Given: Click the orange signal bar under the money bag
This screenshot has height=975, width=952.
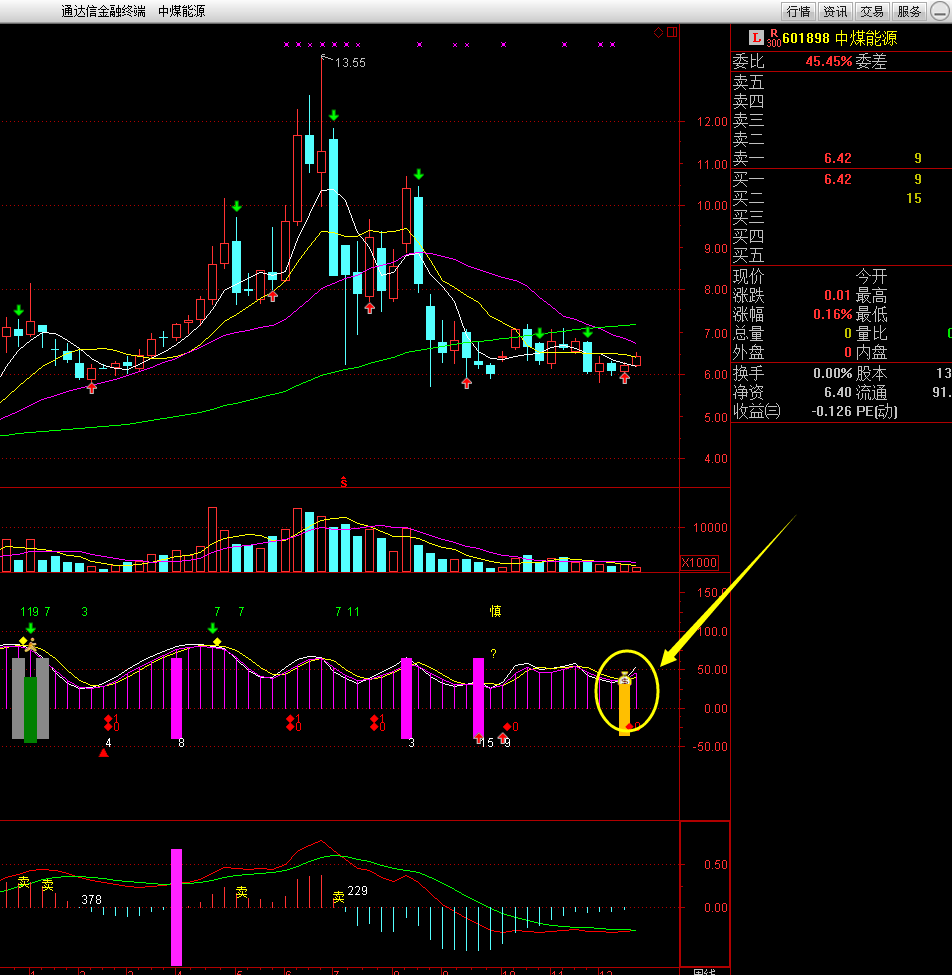Looking at the screenshot, I should pos(624,711).
